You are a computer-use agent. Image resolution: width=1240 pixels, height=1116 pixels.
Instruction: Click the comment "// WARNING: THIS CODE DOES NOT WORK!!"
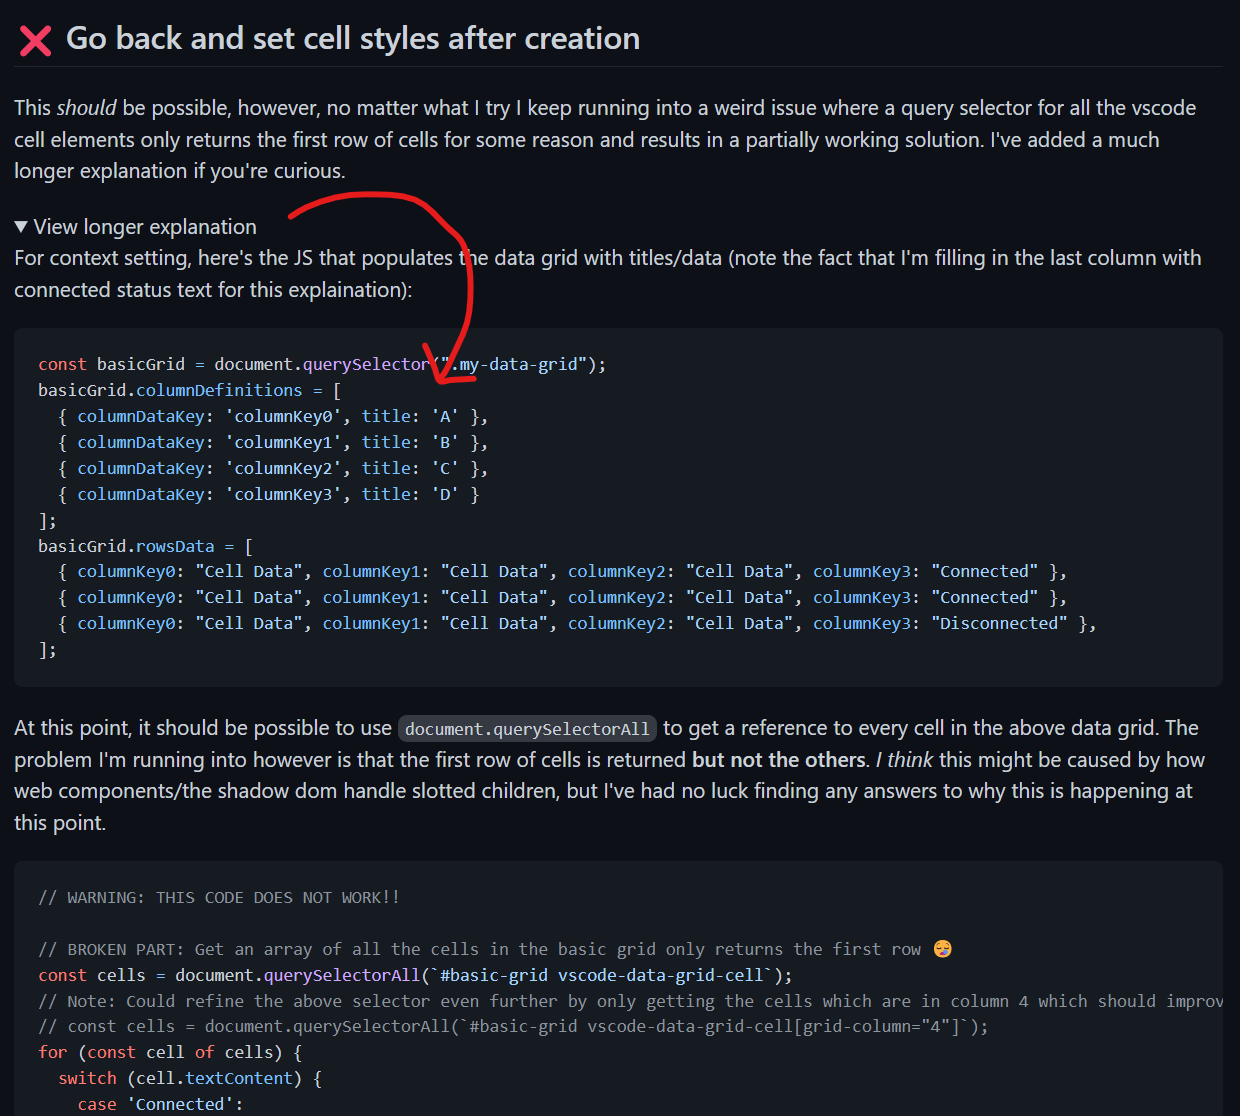[x=219, y=898]
